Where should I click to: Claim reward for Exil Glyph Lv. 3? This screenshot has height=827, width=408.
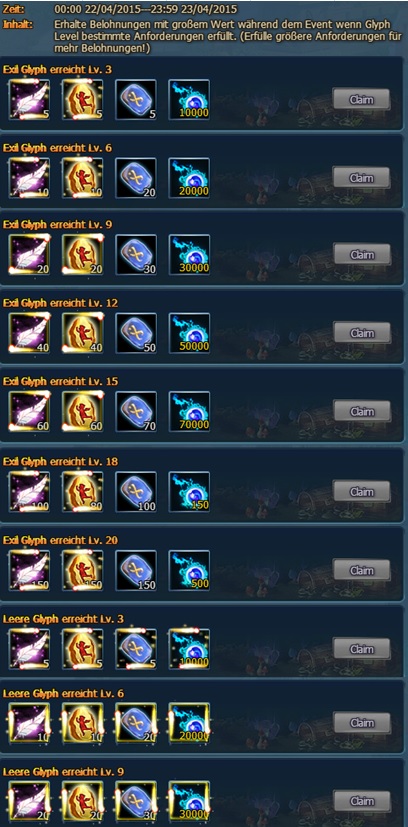362,99
